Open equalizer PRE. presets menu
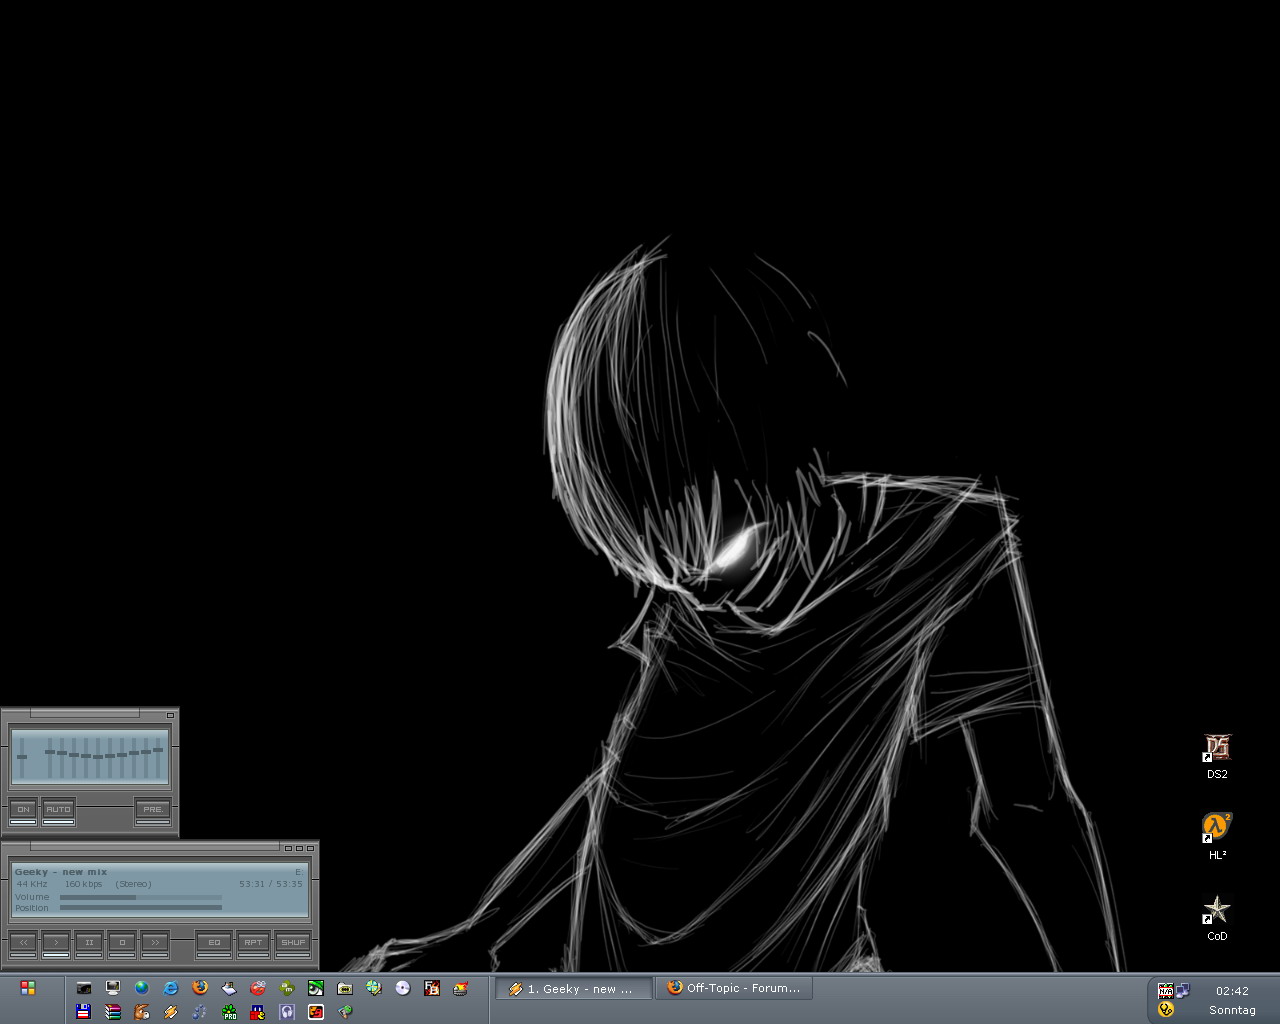Screen dimensions: 1280x1024 click(x=153, y=810)
